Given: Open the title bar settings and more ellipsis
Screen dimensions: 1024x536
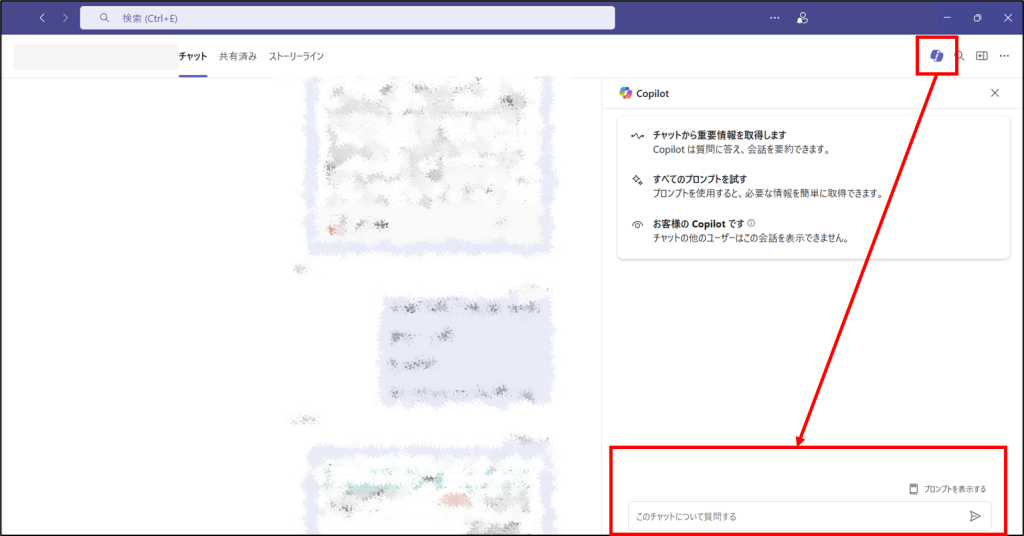Looking at the screenshot, I should click(x=774, y=18).
